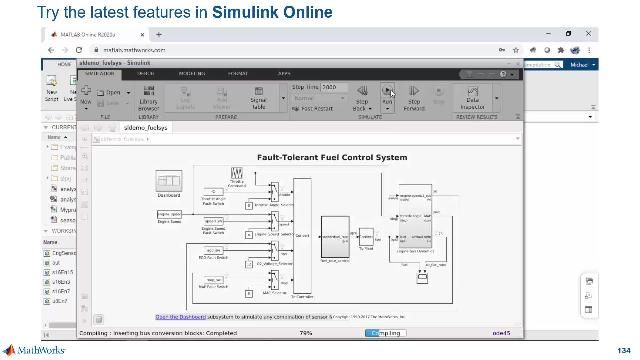The height and width of the screenshot is (360, 640).
Task: Switch to the Debug tab
Action: 145,74
